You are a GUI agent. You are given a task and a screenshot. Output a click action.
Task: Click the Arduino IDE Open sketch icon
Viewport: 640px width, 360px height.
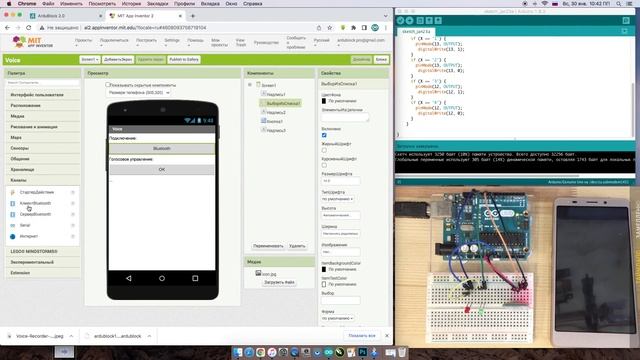[x=429, y=20]
